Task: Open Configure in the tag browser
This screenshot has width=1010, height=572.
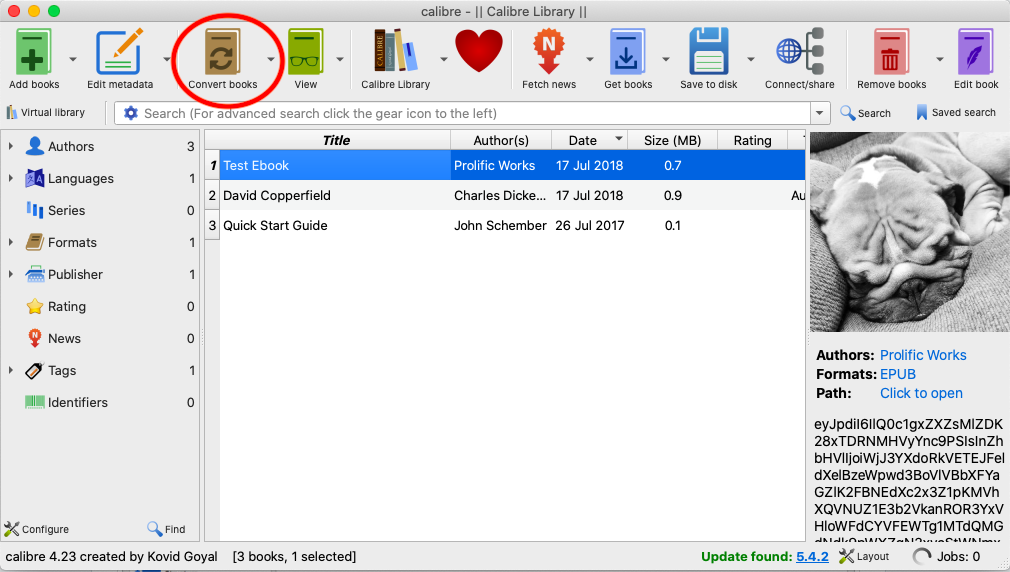Action: [x=37, y=529]
